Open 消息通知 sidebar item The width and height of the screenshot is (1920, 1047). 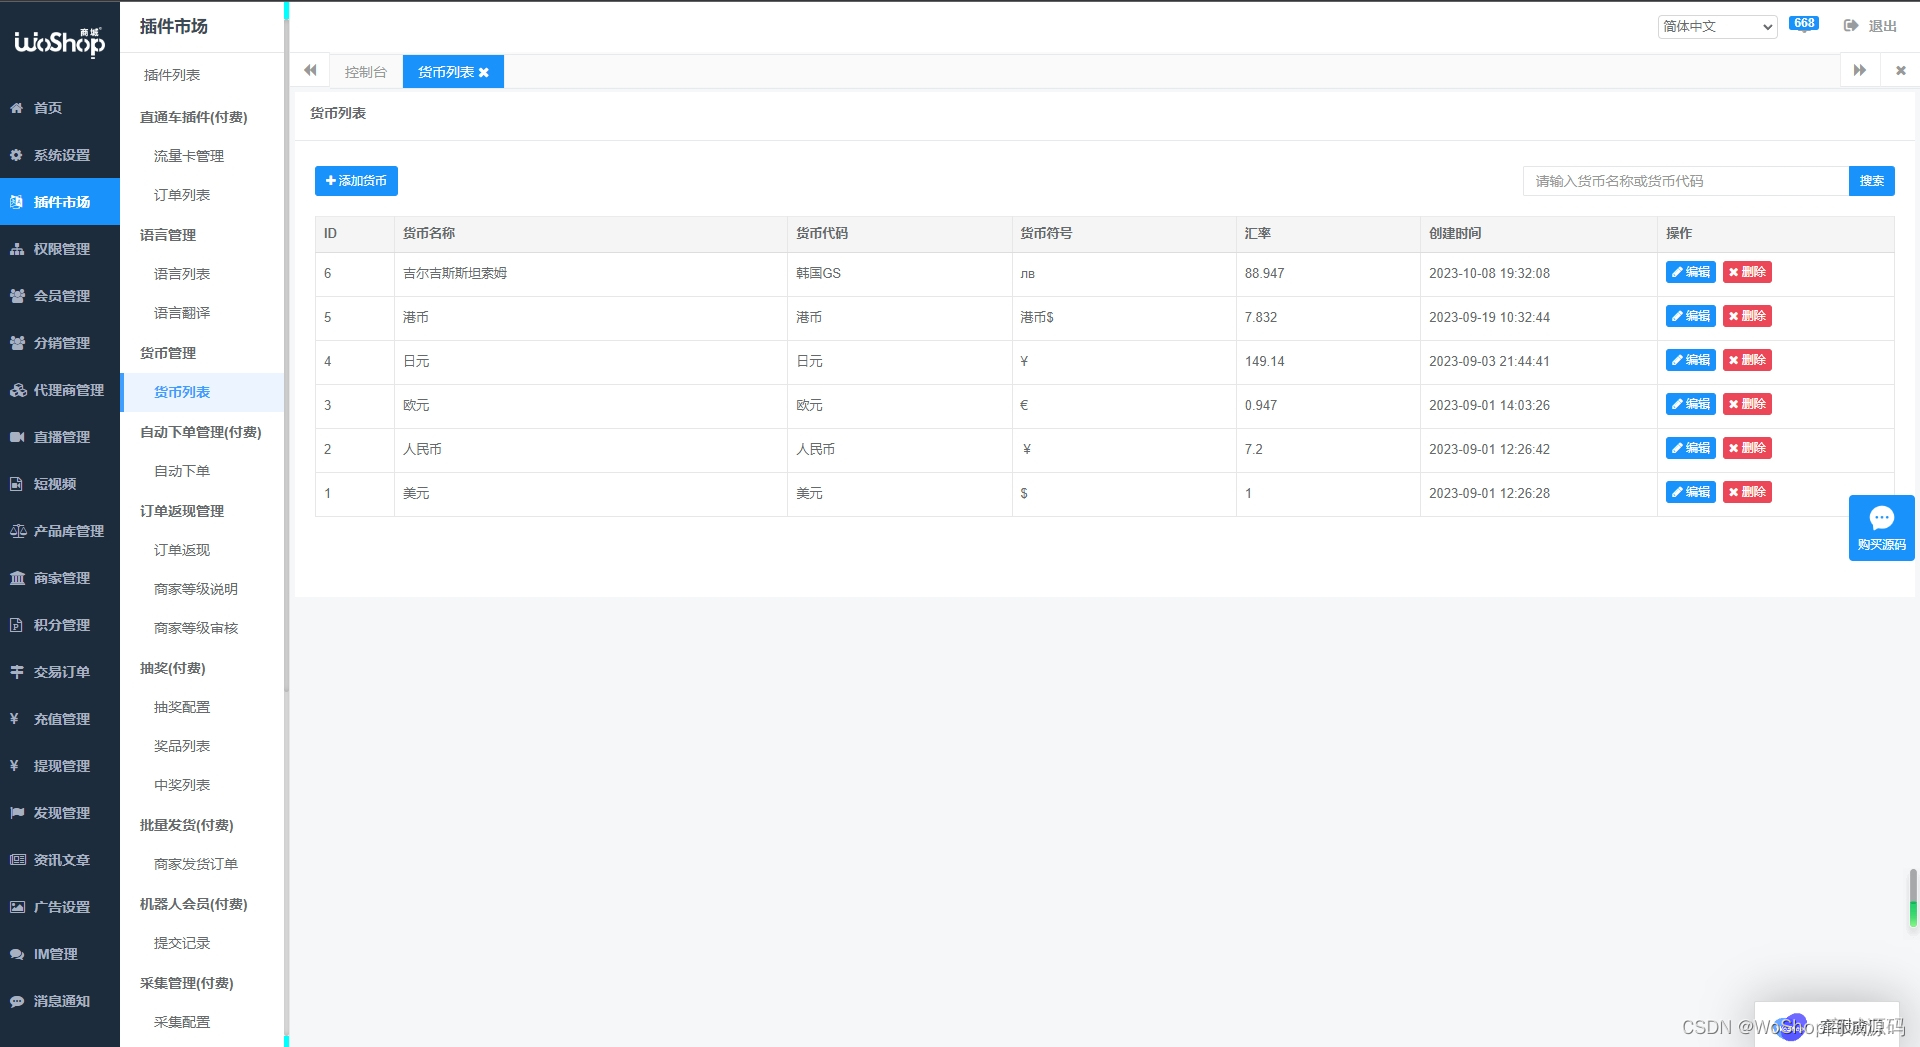coord(60,1001)
